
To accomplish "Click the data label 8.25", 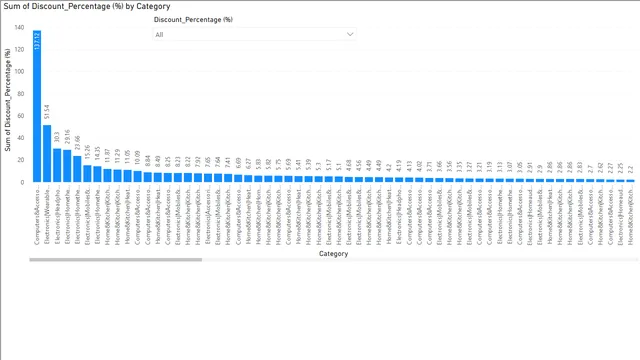I will (168, 162).
